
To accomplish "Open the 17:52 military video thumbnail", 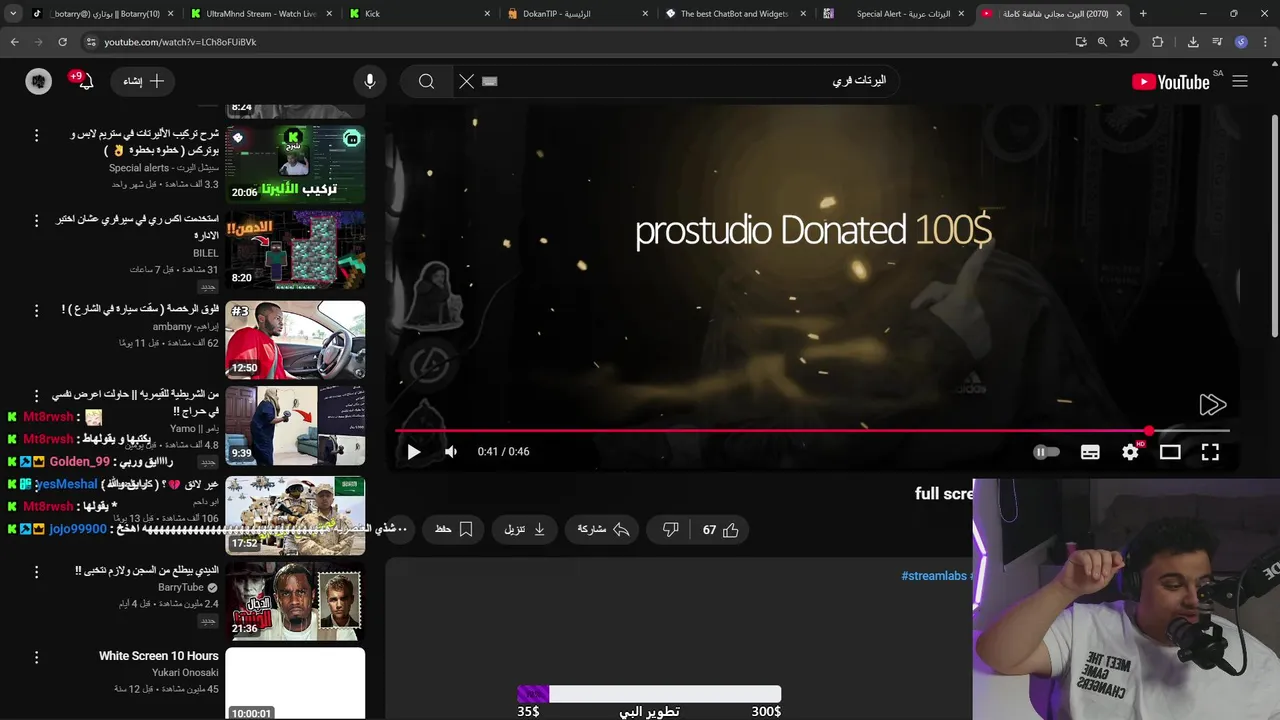I will pyautogui.click(x=295, y=516).
